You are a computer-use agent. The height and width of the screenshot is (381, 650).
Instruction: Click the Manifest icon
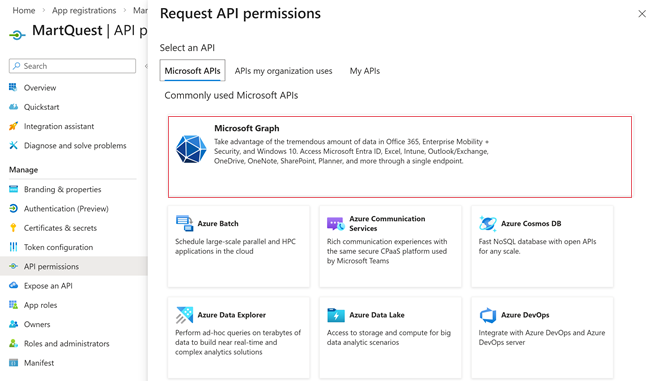13,362
